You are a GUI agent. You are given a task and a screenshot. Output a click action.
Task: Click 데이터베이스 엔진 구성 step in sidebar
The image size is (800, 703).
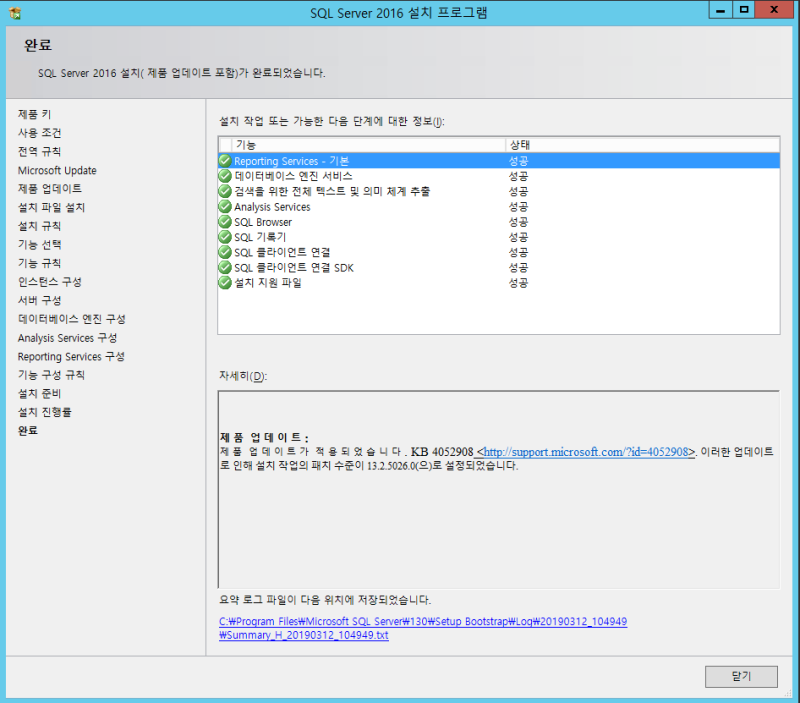(72, 319)
